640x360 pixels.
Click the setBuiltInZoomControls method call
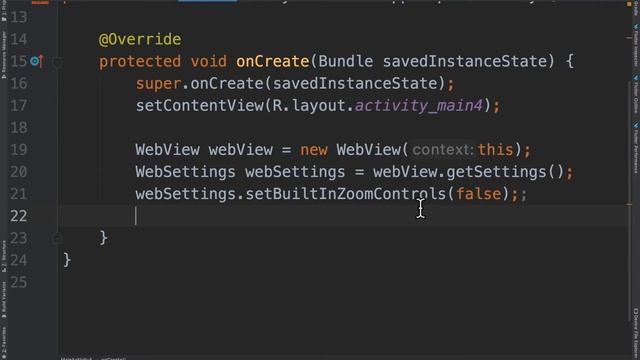click(x=345, y=194)
